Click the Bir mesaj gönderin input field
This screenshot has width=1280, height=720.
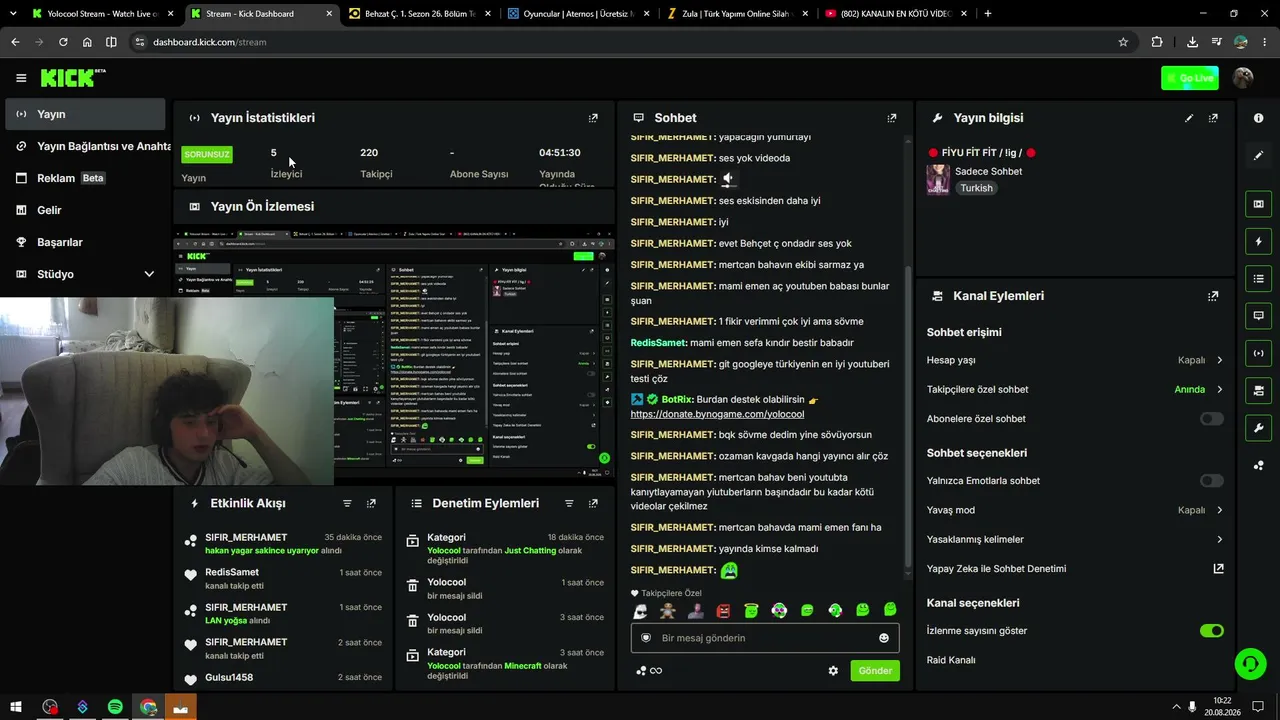765,638
